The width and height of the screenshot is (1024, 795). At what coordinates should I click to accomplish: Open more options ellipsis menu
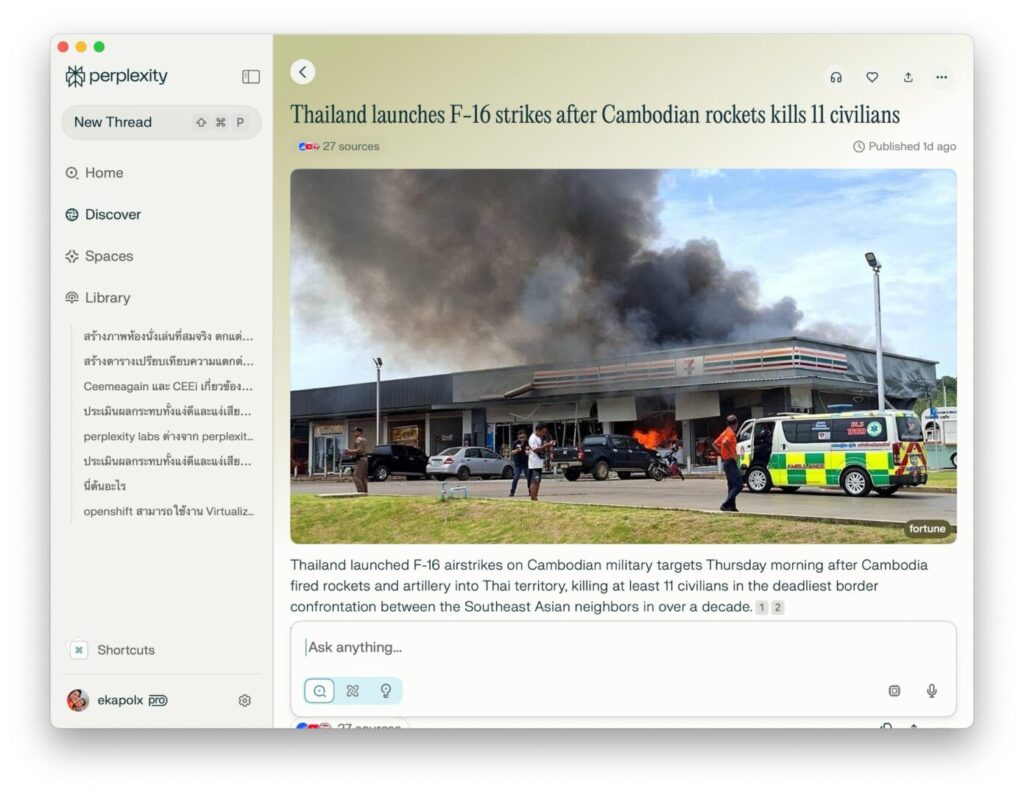[941, 78]
